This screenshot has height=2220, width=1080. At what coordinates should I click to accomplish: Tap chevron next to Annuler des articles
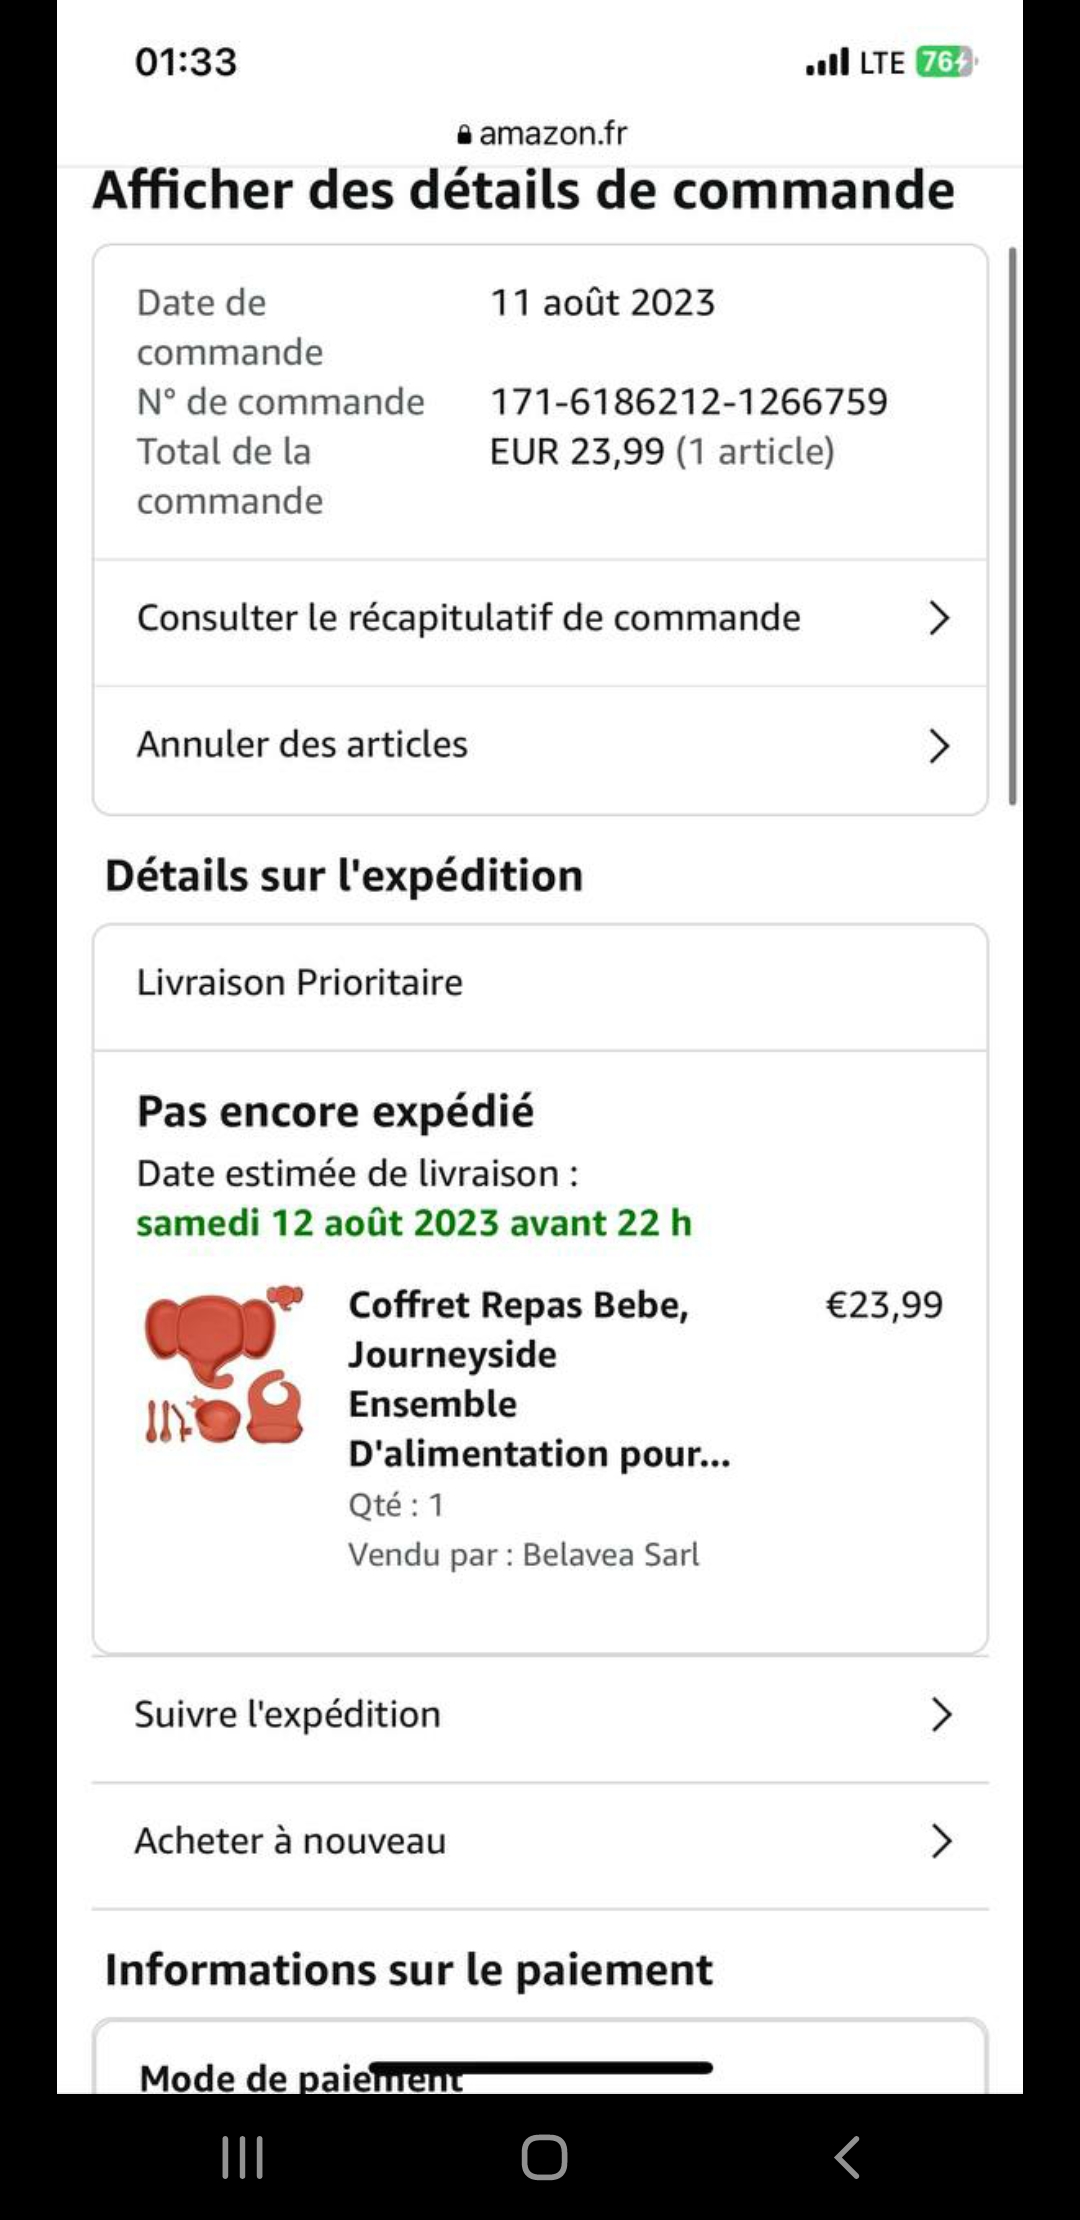[x=938, y=746]
